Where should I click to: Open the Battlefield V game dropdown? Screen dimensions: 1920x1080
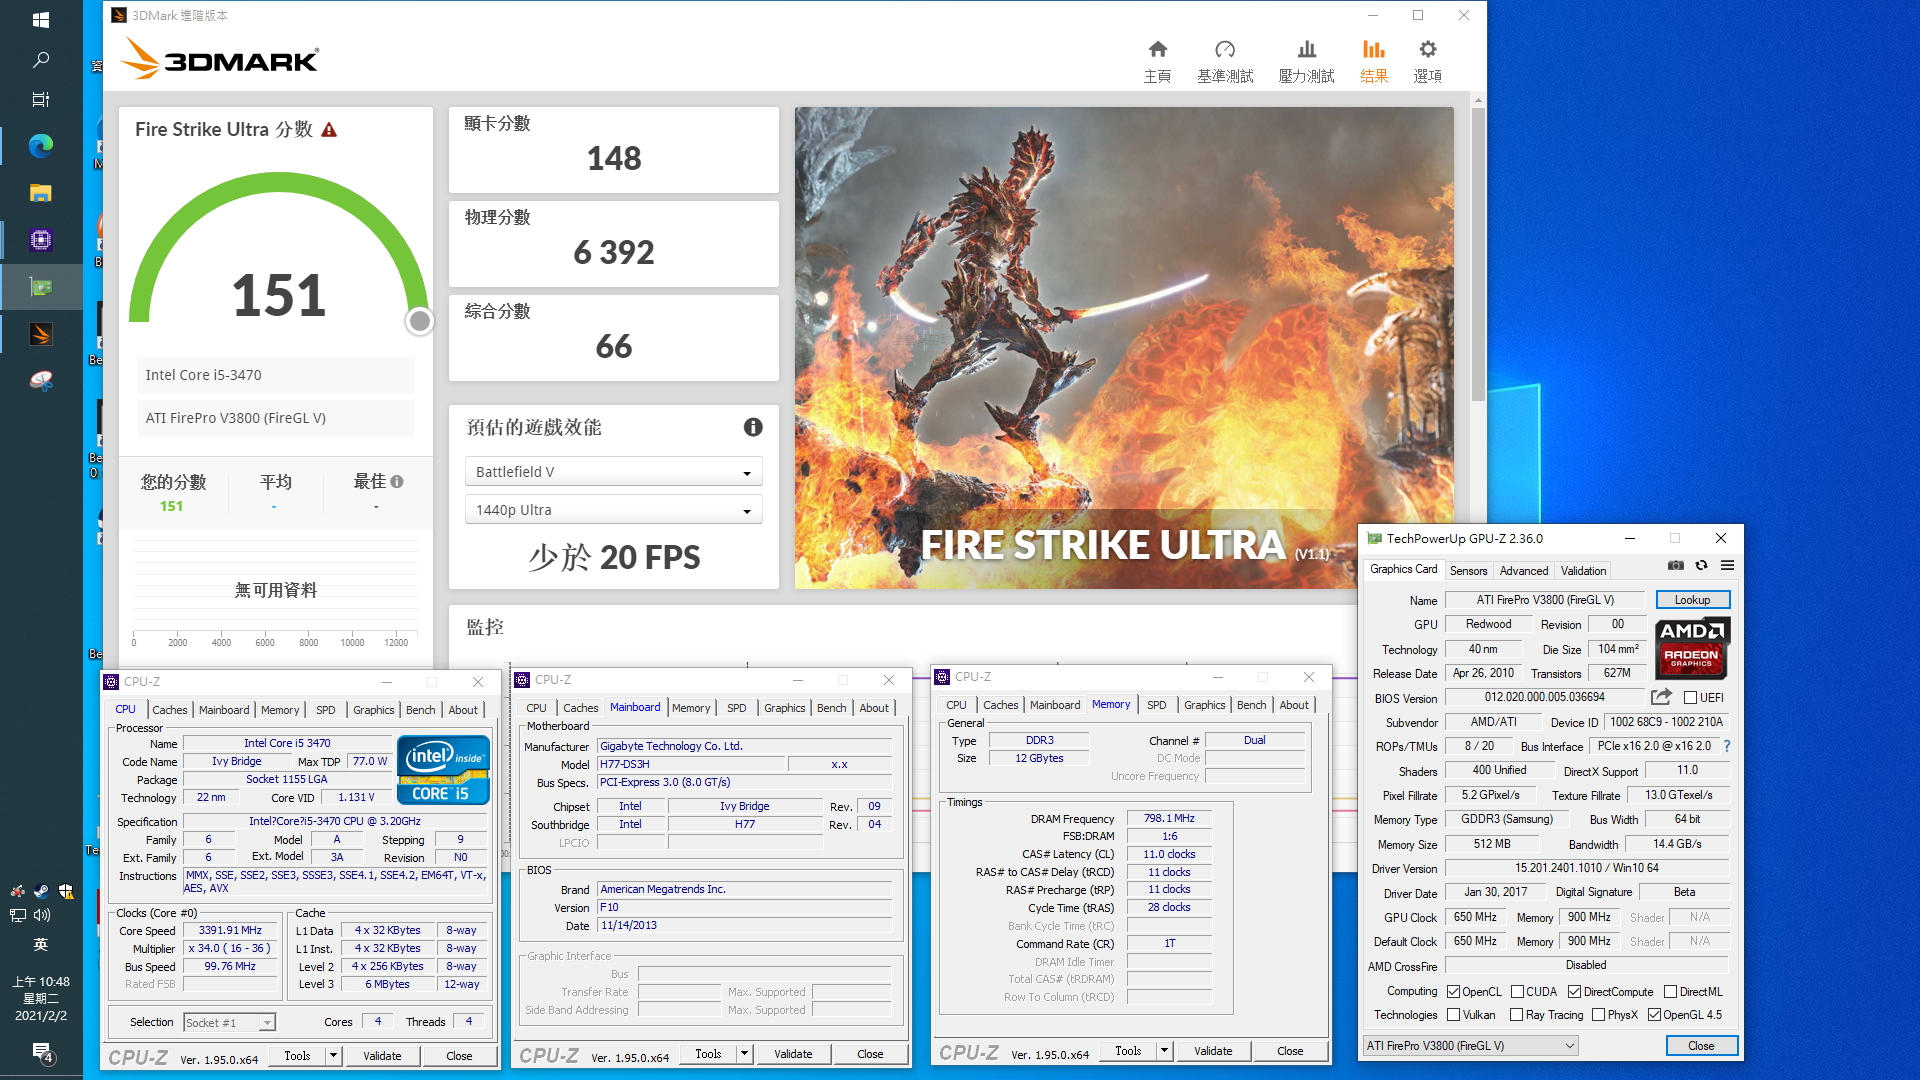coord(613,472)
